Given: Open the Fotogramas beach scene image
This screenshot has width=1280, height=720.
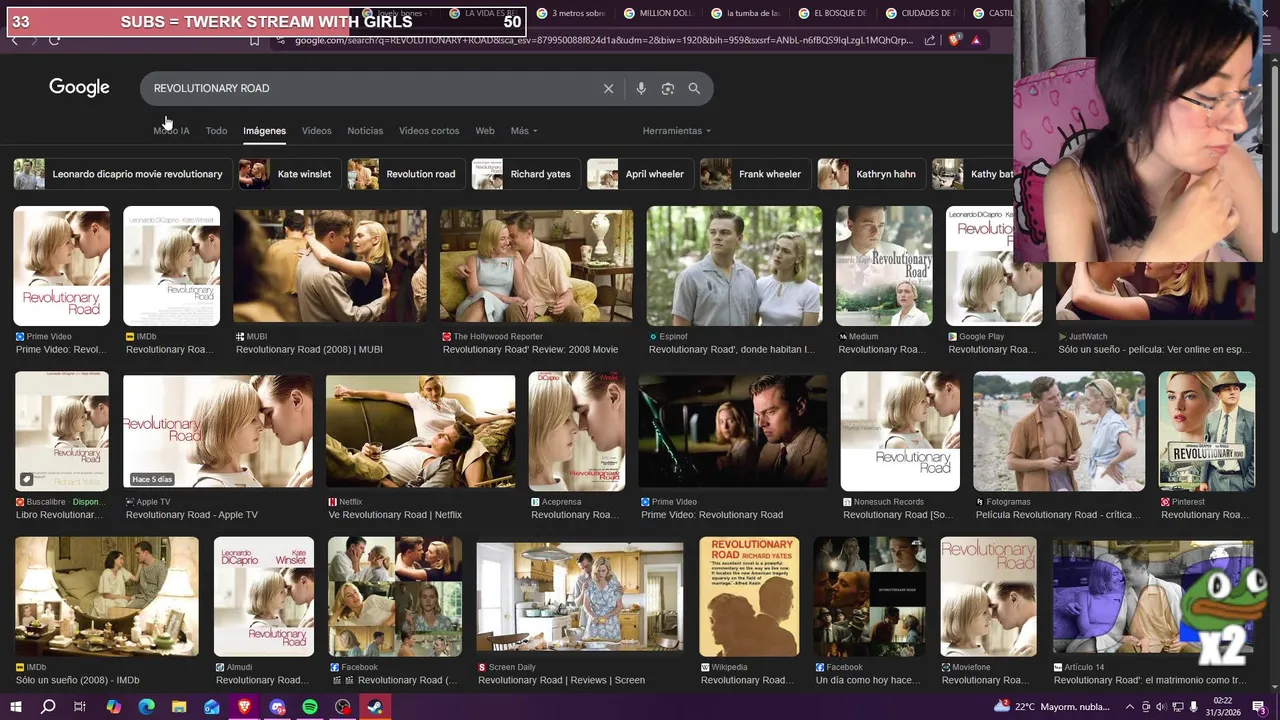Looking at the screenshot, I should click(1059, 432).
